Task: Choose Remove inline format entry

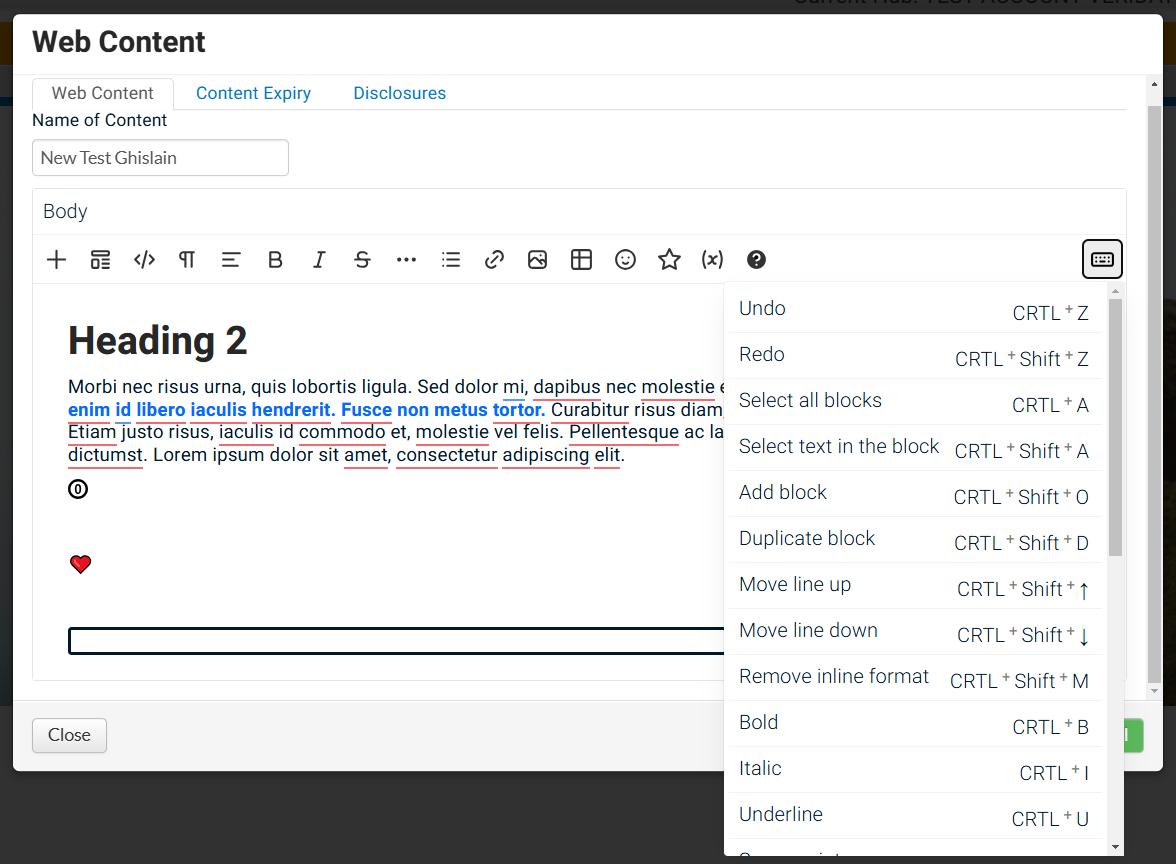Action: coord(914,678)
